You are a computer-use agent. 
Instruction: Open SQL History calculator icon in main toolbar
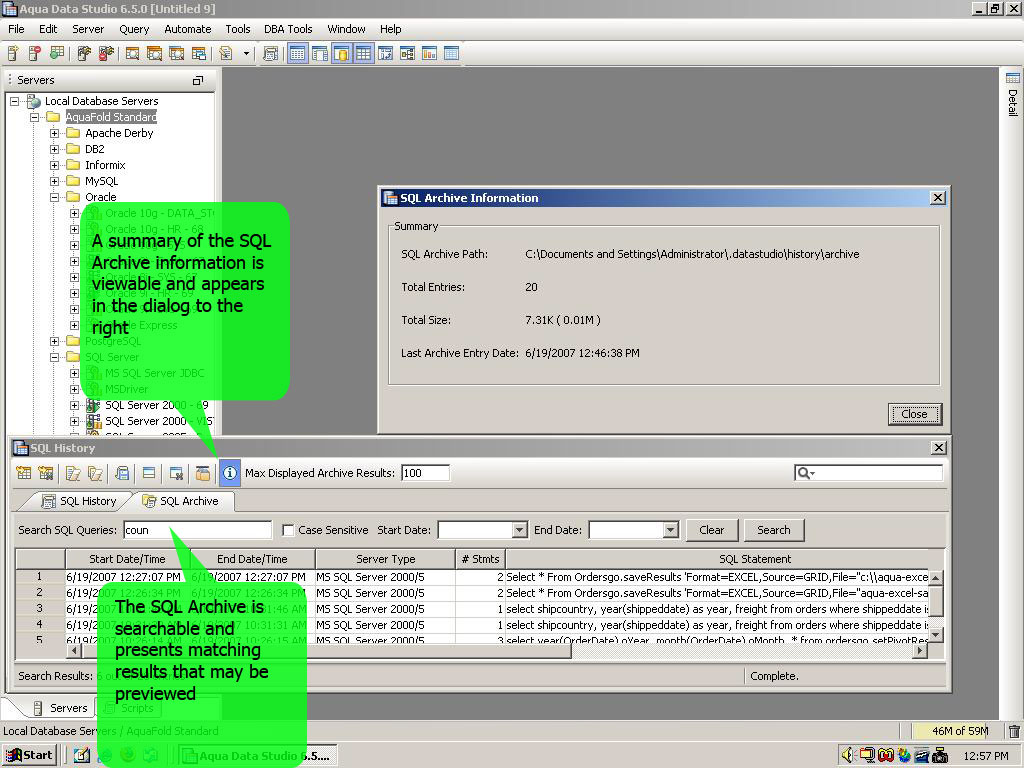click(270, 54)
